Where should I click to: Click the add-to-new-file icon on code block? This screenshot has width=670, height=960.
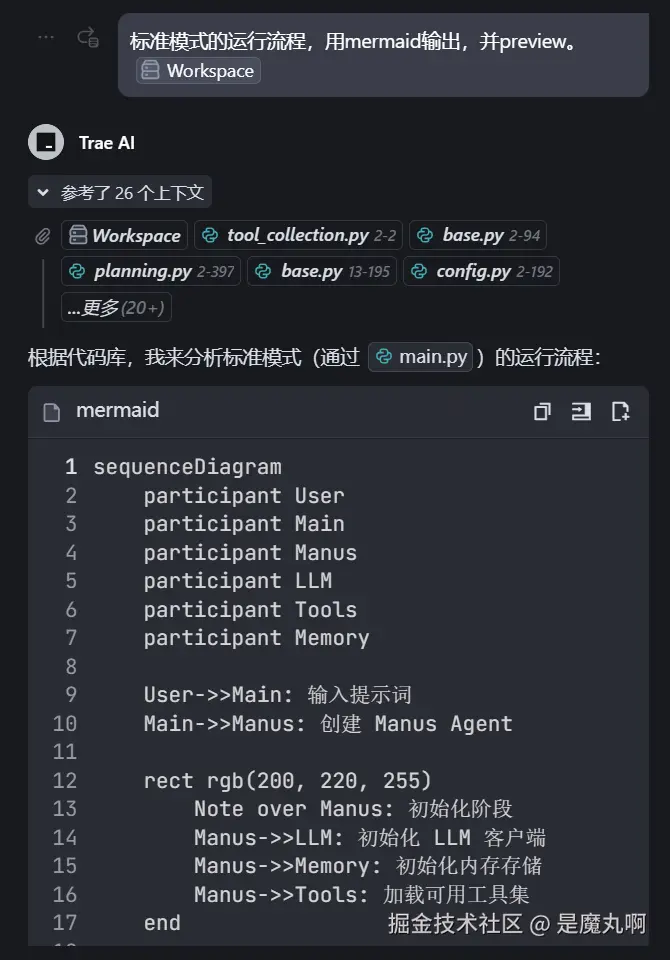(620, 411)
